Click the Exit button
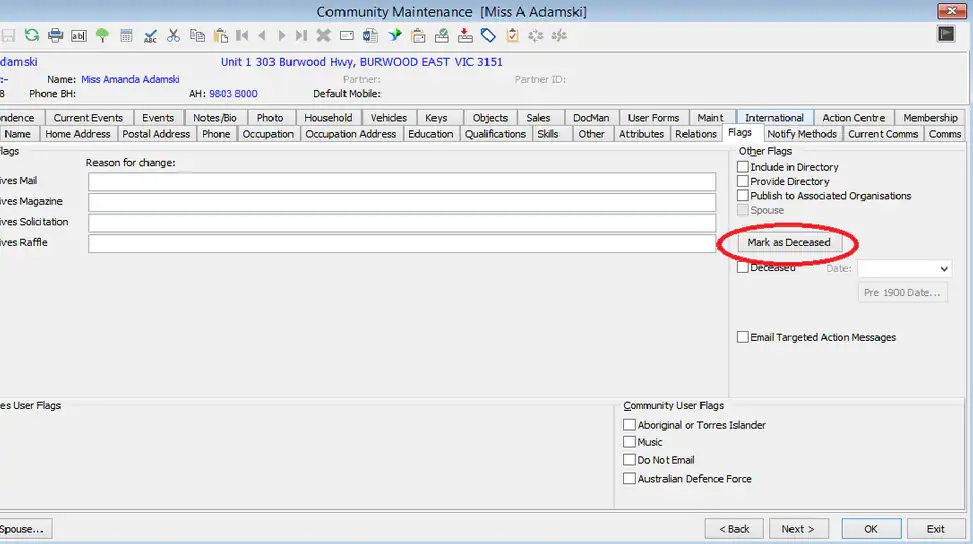Screen dimensions: 973x544 pyautogui.click(x=936, y=529)
